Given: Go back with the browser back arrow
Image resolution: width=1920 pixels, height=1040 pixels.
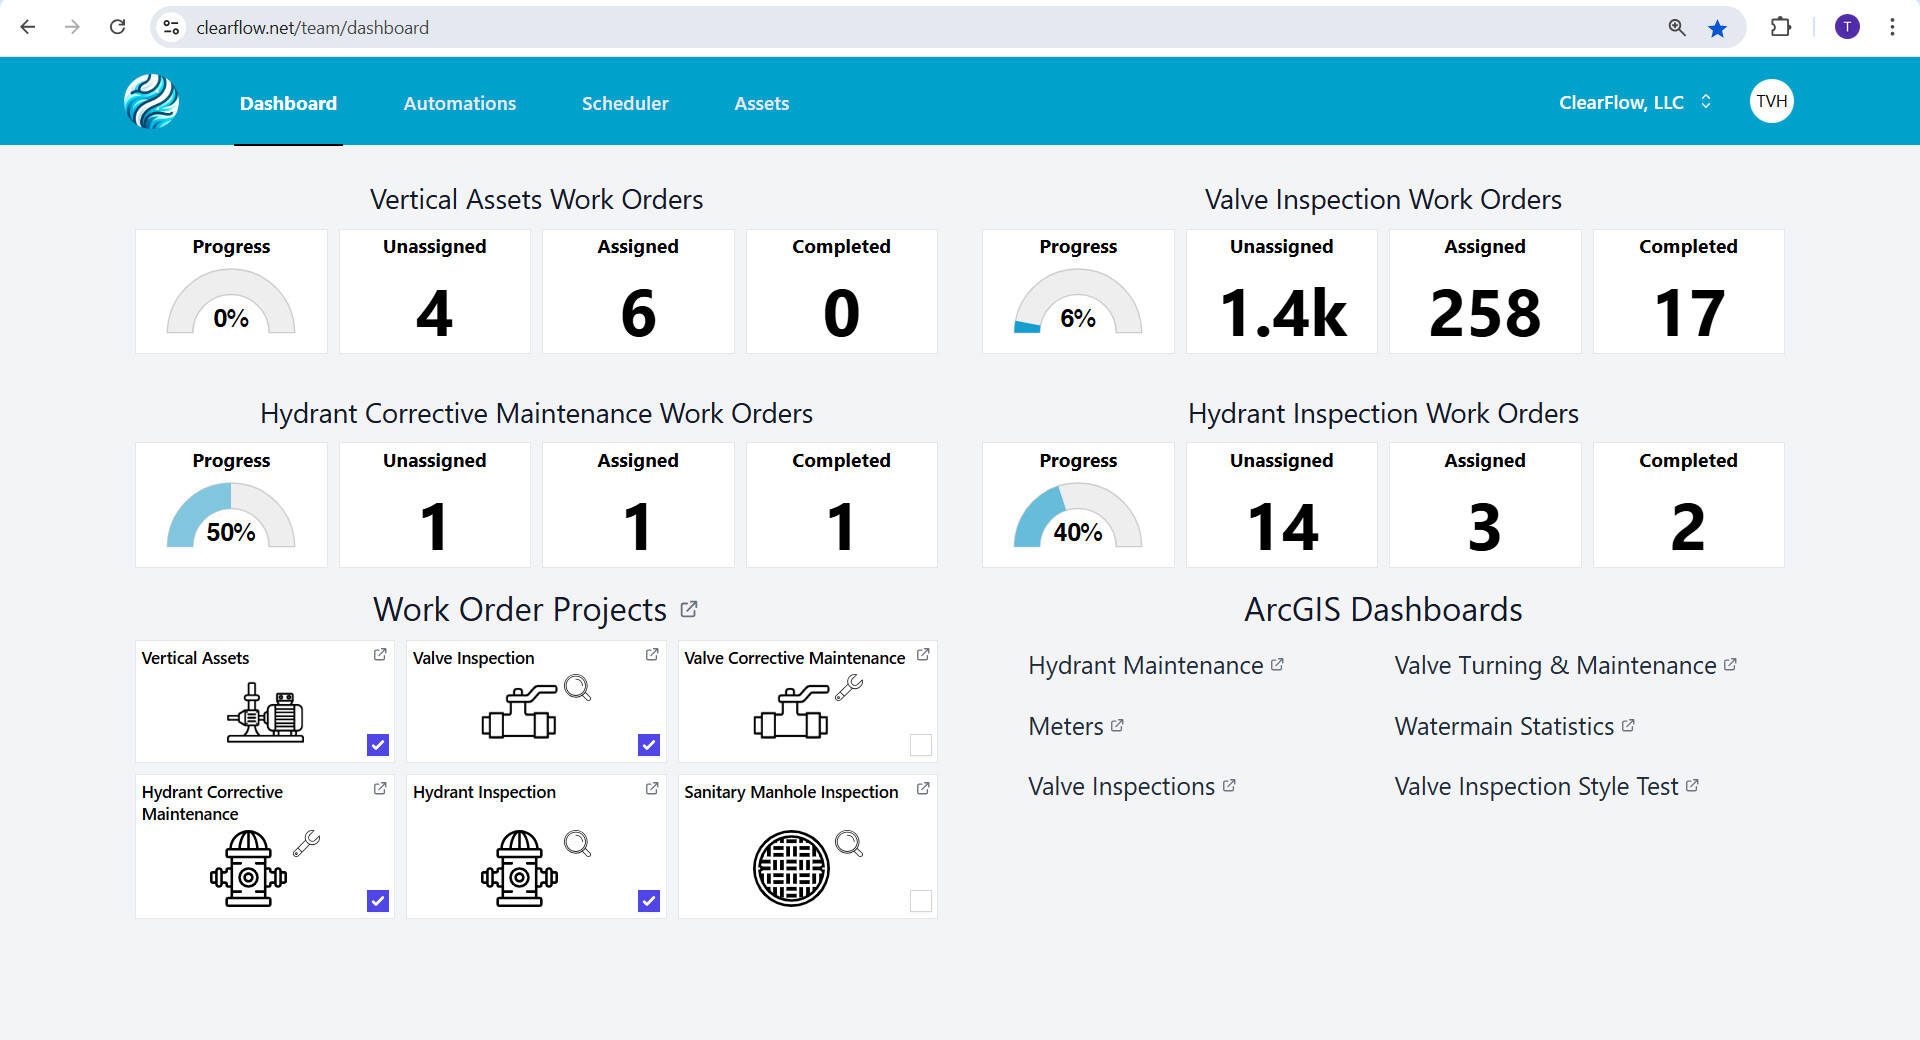Looking at the screenshot, I should point(27,27).
